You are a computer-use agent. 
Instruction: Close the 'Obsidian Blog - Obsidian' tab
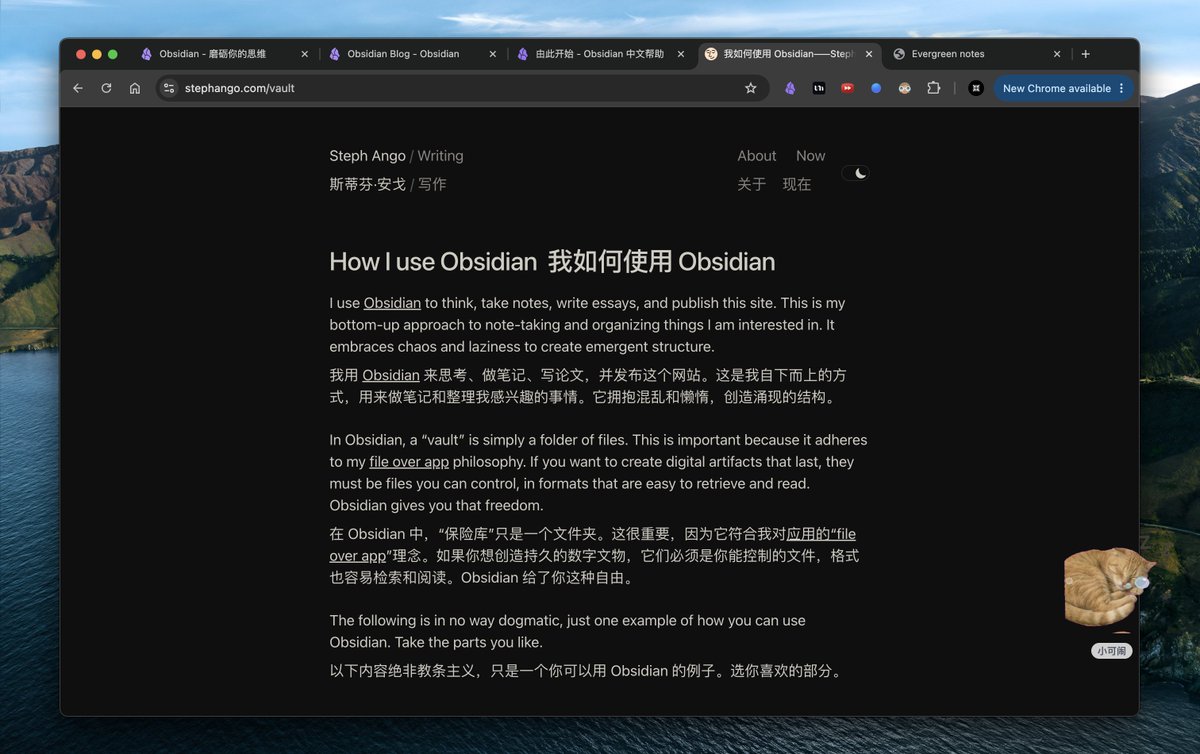pos(493,54)
